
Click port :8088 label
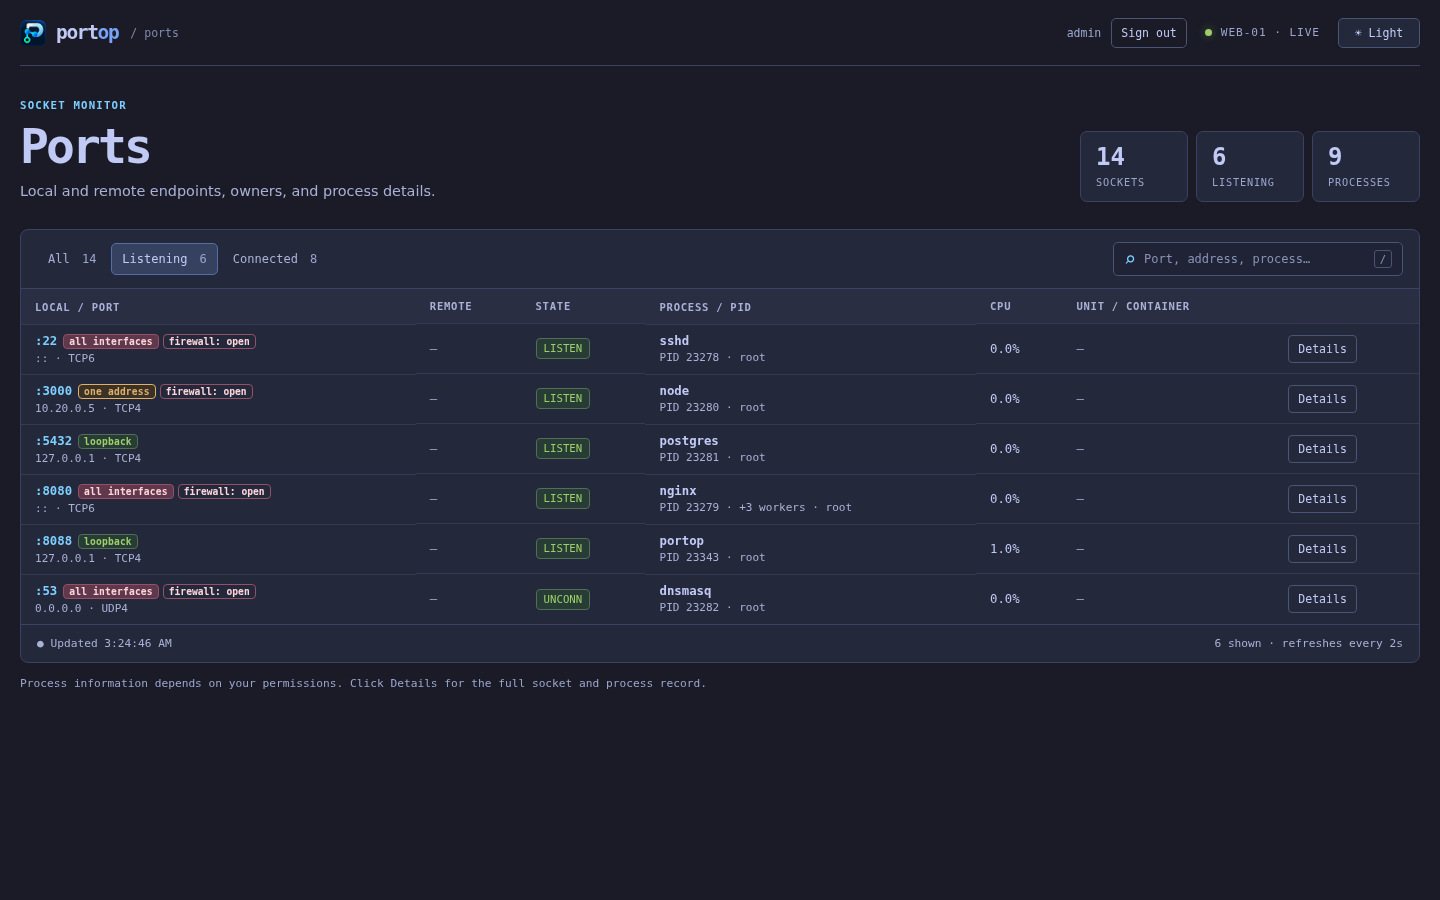54,541
